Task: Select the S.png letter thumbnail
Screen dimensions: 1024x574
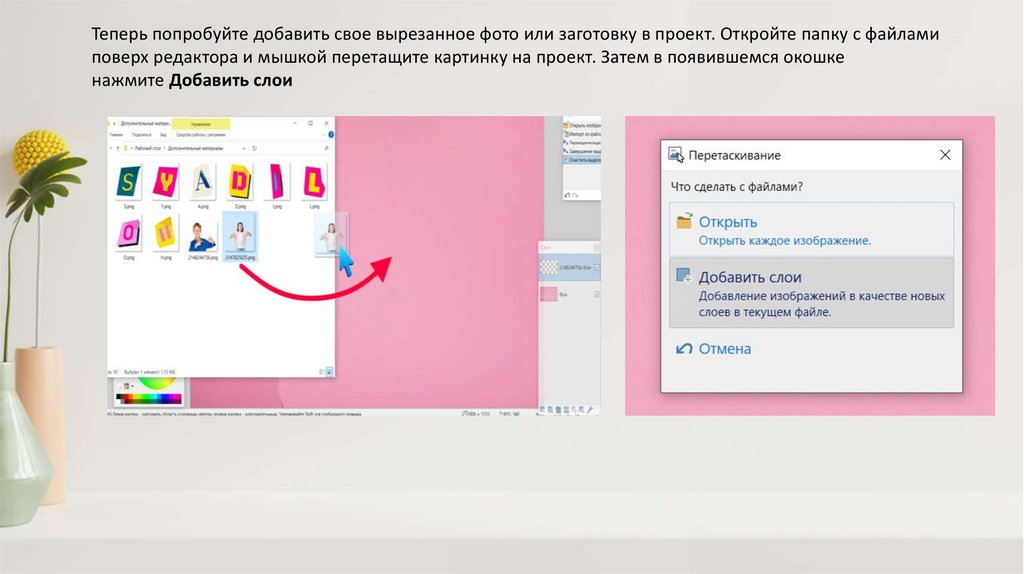Action: [x=130, y=183]
